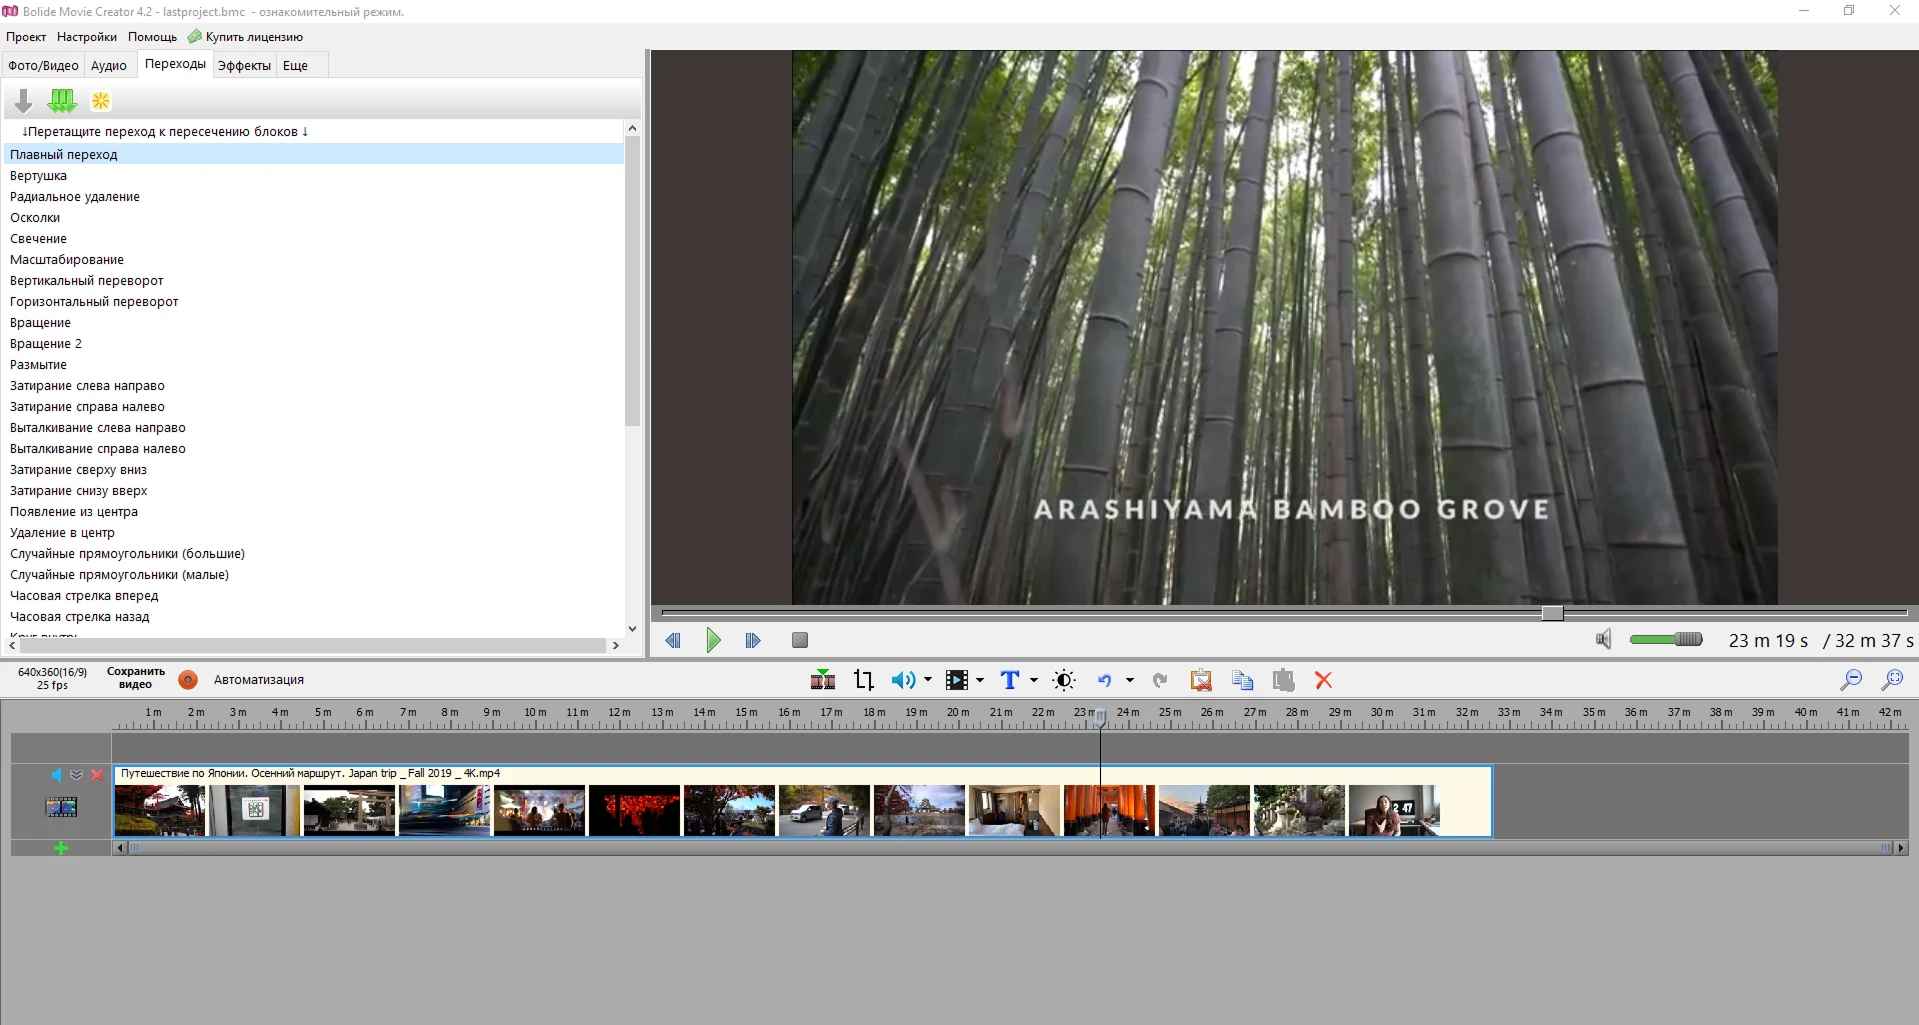Viewport: 1919px width, 1025px height.
Task: Click the cut clipboard scissors icon
Action: (1201, 680)
